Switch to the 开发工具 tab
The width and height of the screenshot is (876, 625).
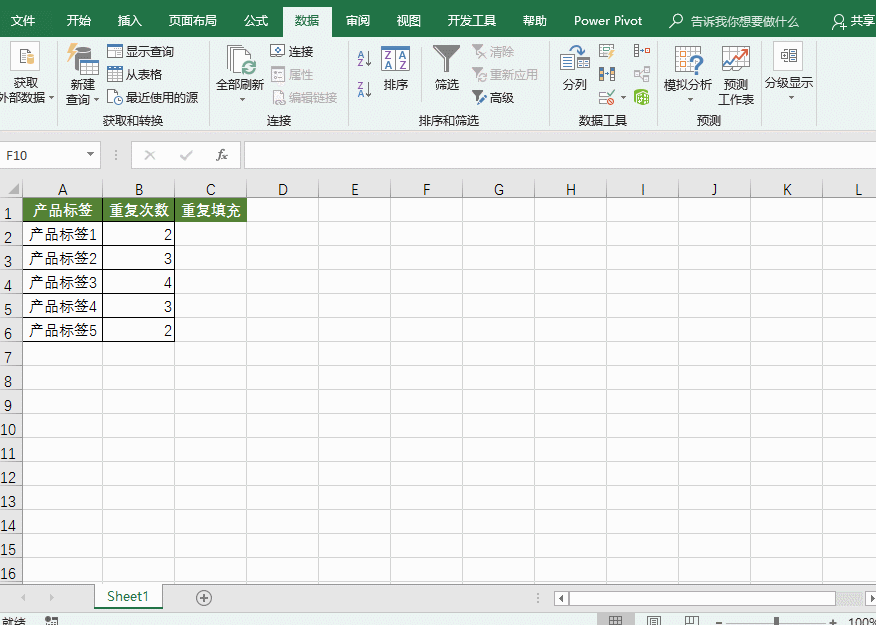472,21
